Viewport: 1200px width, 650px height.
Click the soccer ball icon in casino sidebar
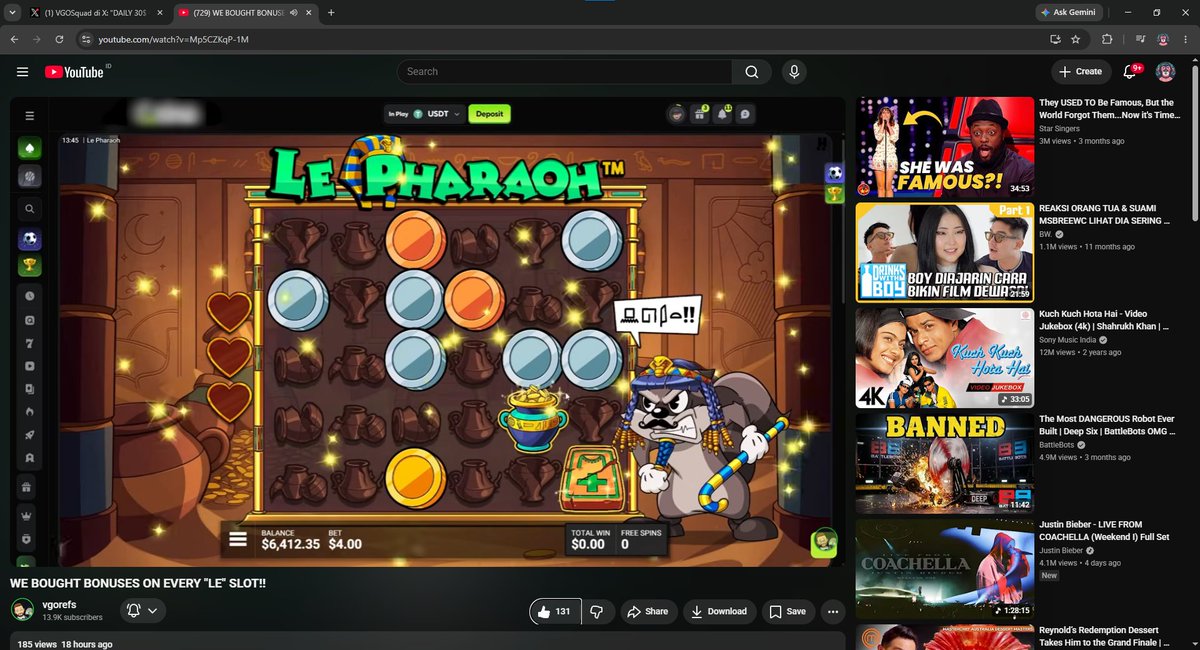(x=30, y=240)
